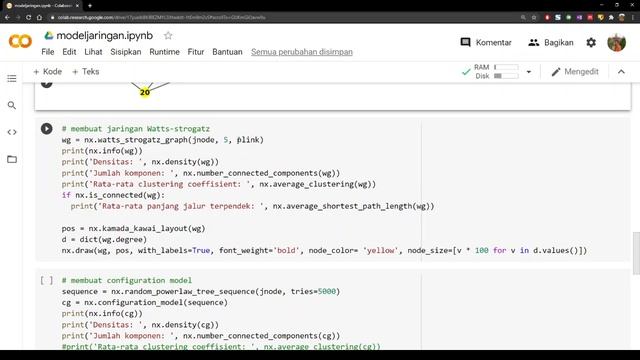Open a new browser tab with plus

click(x=90, y=6)
